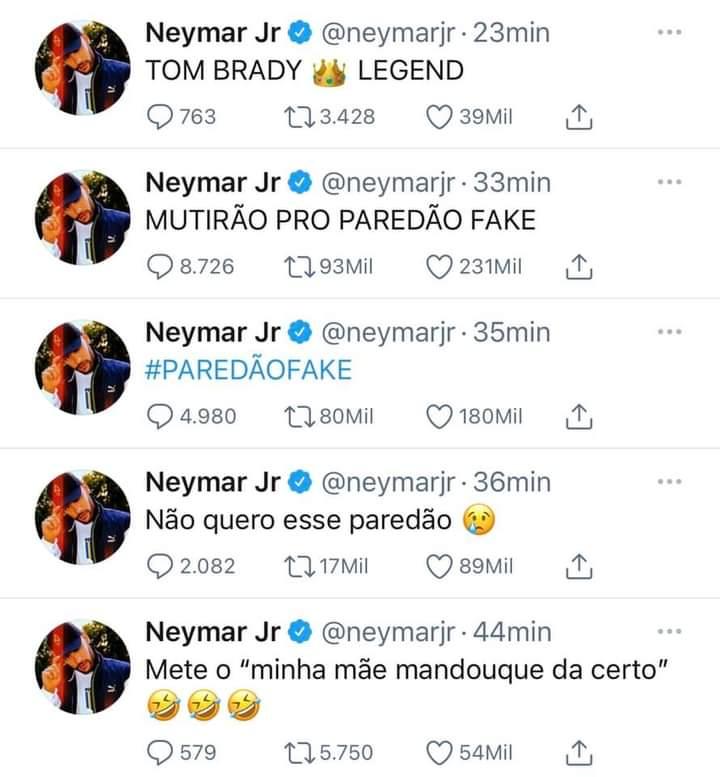Open more options on the 36min tweet

(x=669, y=483)
